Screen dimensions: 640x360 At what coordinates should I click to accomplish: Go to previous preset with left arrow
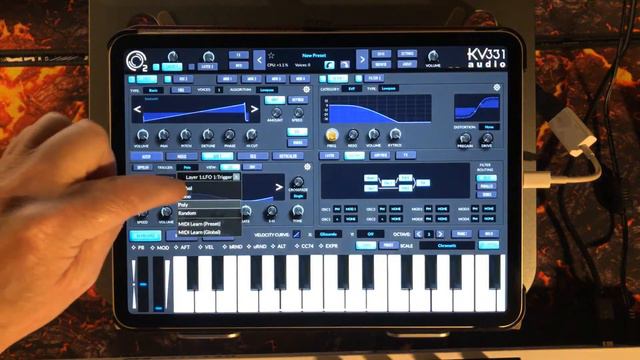[x=259, y=60]
